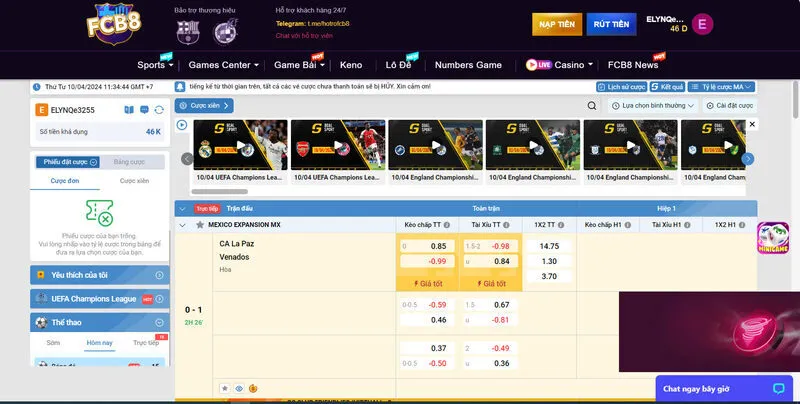Favorite the Mexico Expansion MX league star
The height and width of the screenshot is (404, 800).
pos(196,225)
